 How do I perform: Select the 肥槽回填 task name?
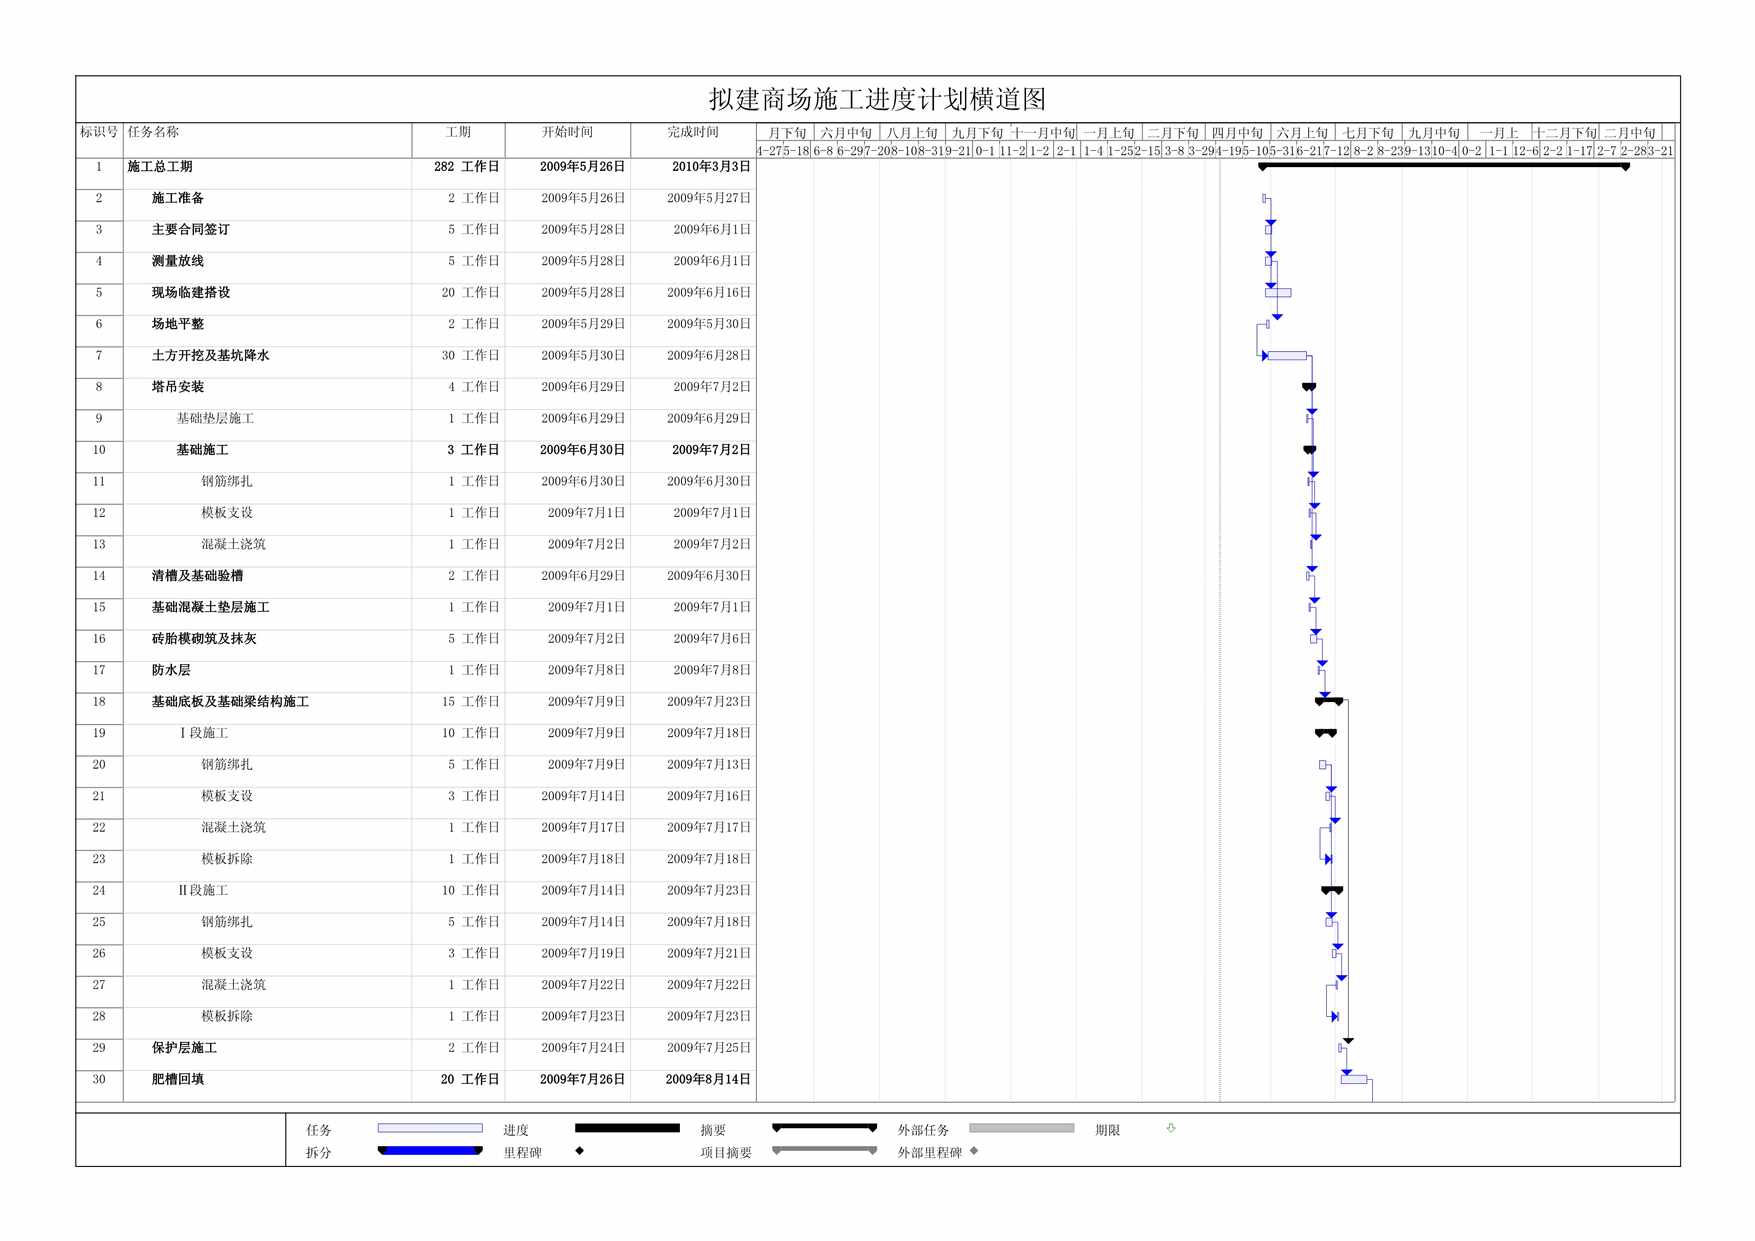[177, 1080]
